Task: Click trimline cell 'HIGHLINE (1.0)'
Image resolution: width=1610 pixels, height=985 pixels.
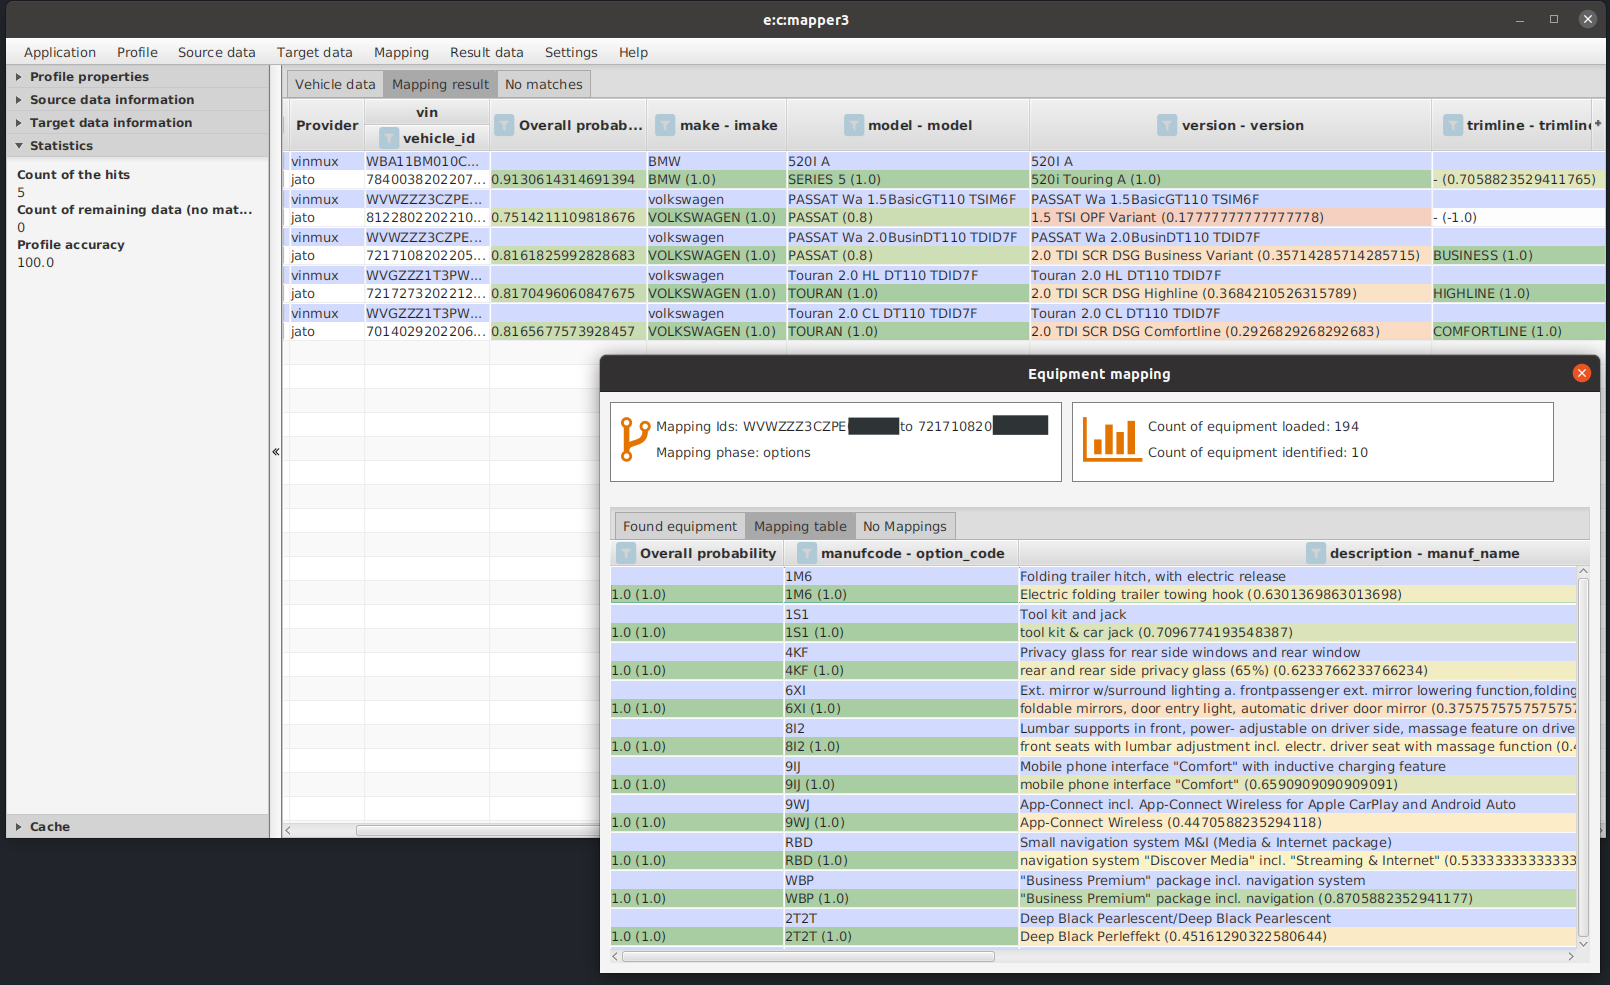Action: [1518, 294]
